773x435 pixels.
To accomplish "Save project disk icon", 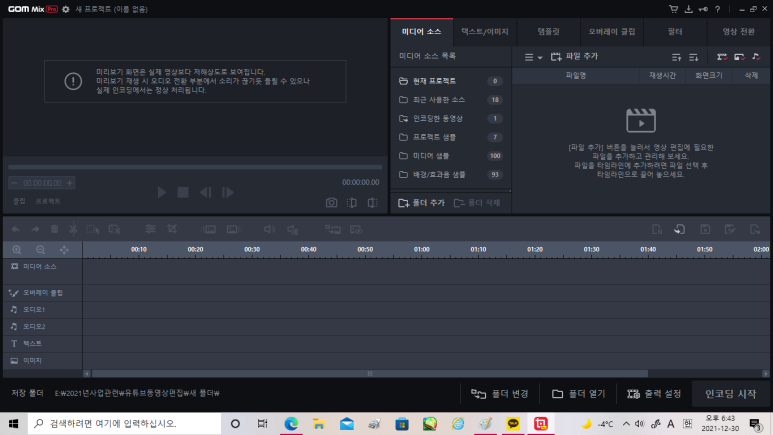I will click(705, 229).
